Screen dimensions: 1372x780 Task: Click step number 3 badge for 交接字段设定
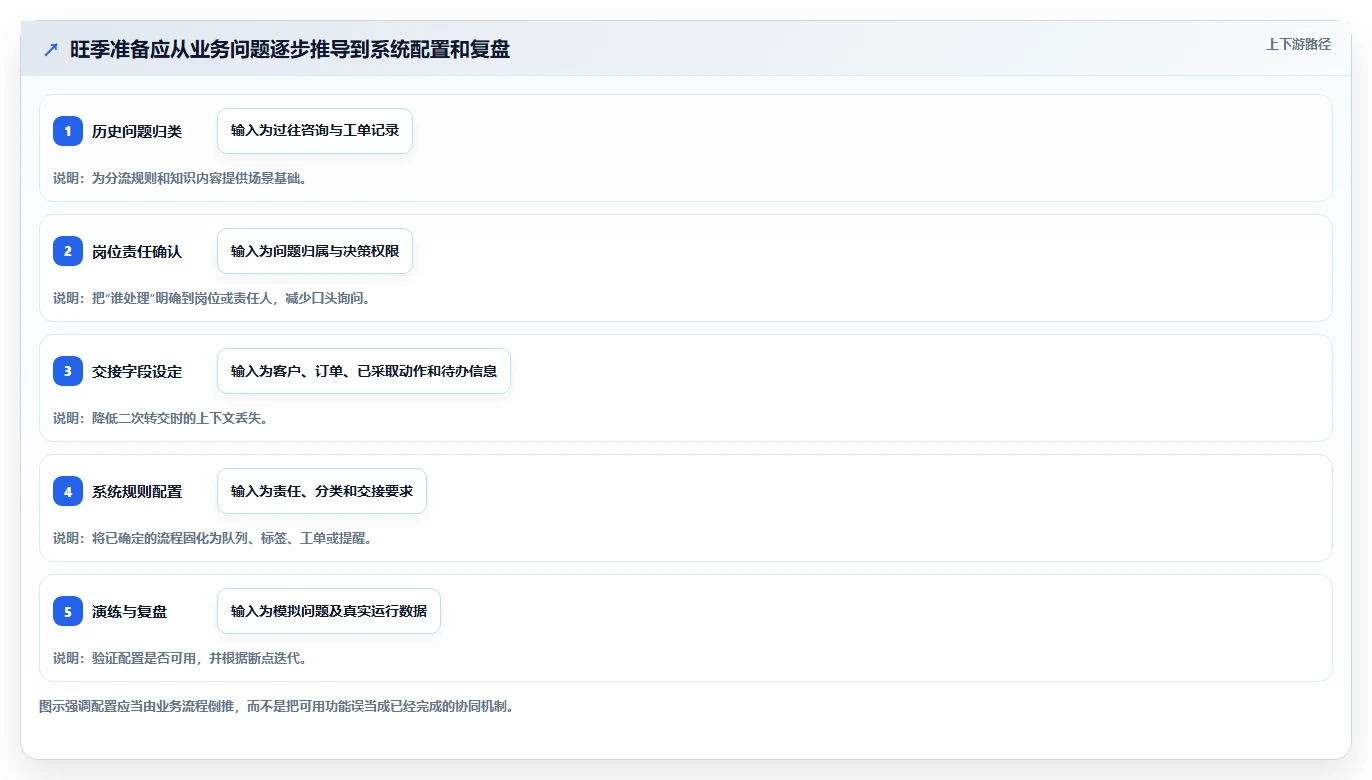tap(68, 371)
